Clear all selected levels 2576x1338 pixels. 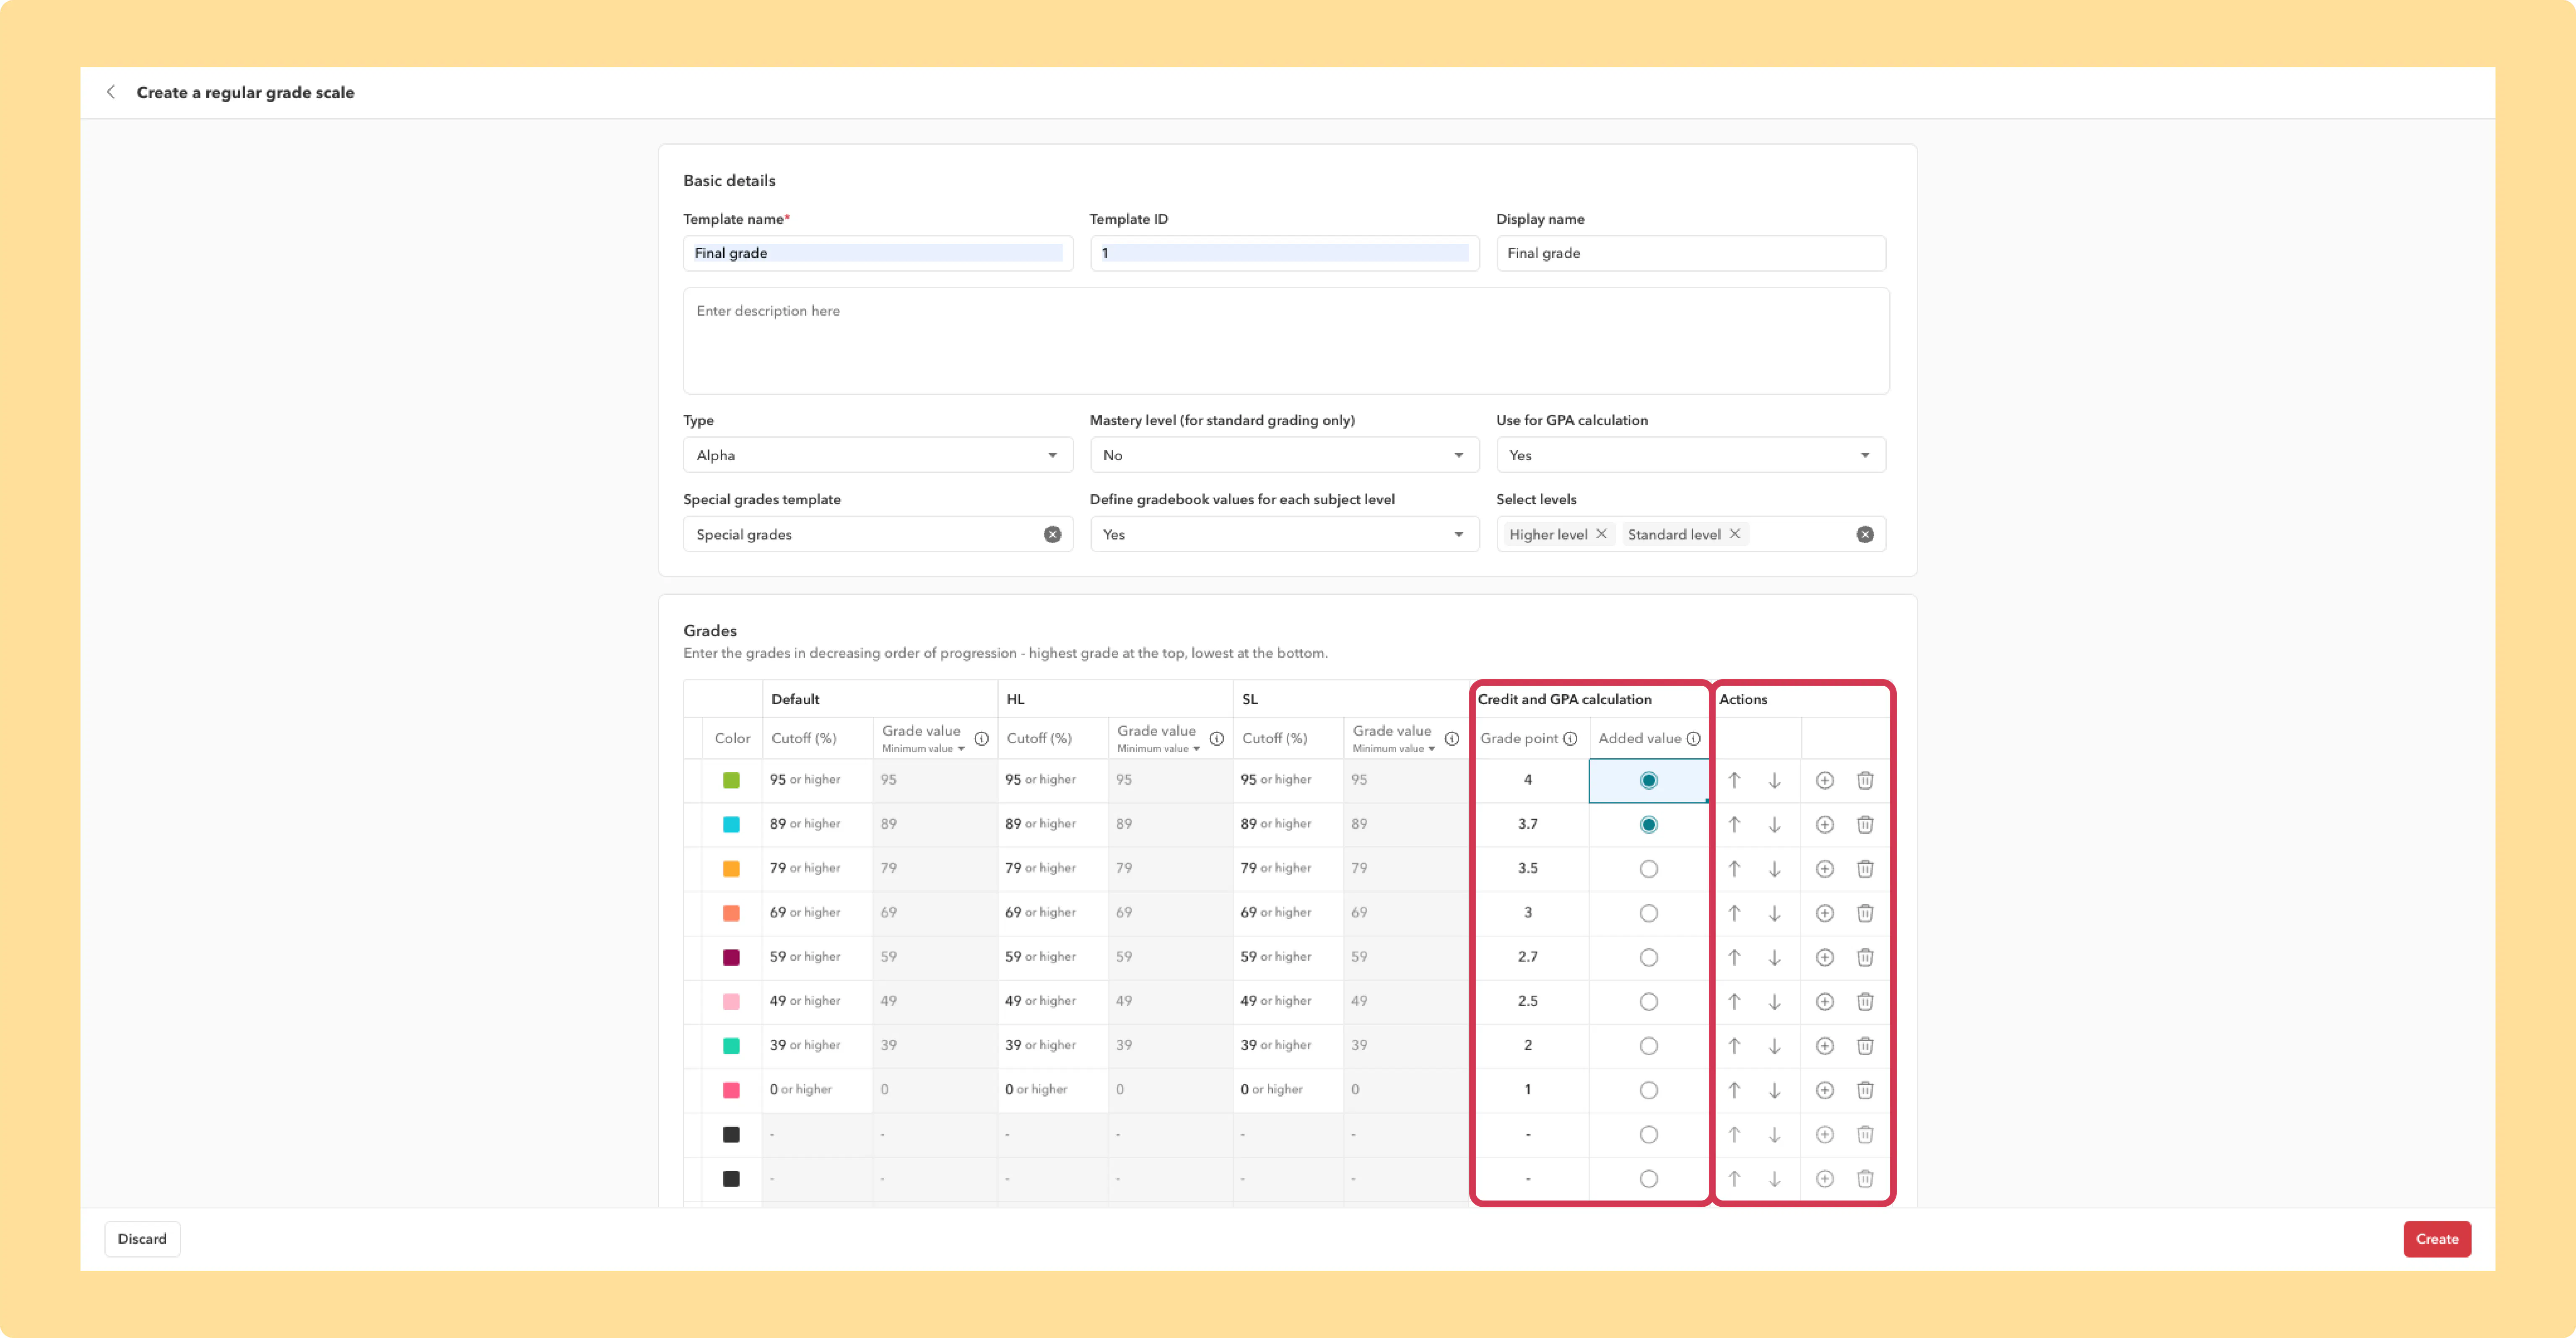point(1864,535)
